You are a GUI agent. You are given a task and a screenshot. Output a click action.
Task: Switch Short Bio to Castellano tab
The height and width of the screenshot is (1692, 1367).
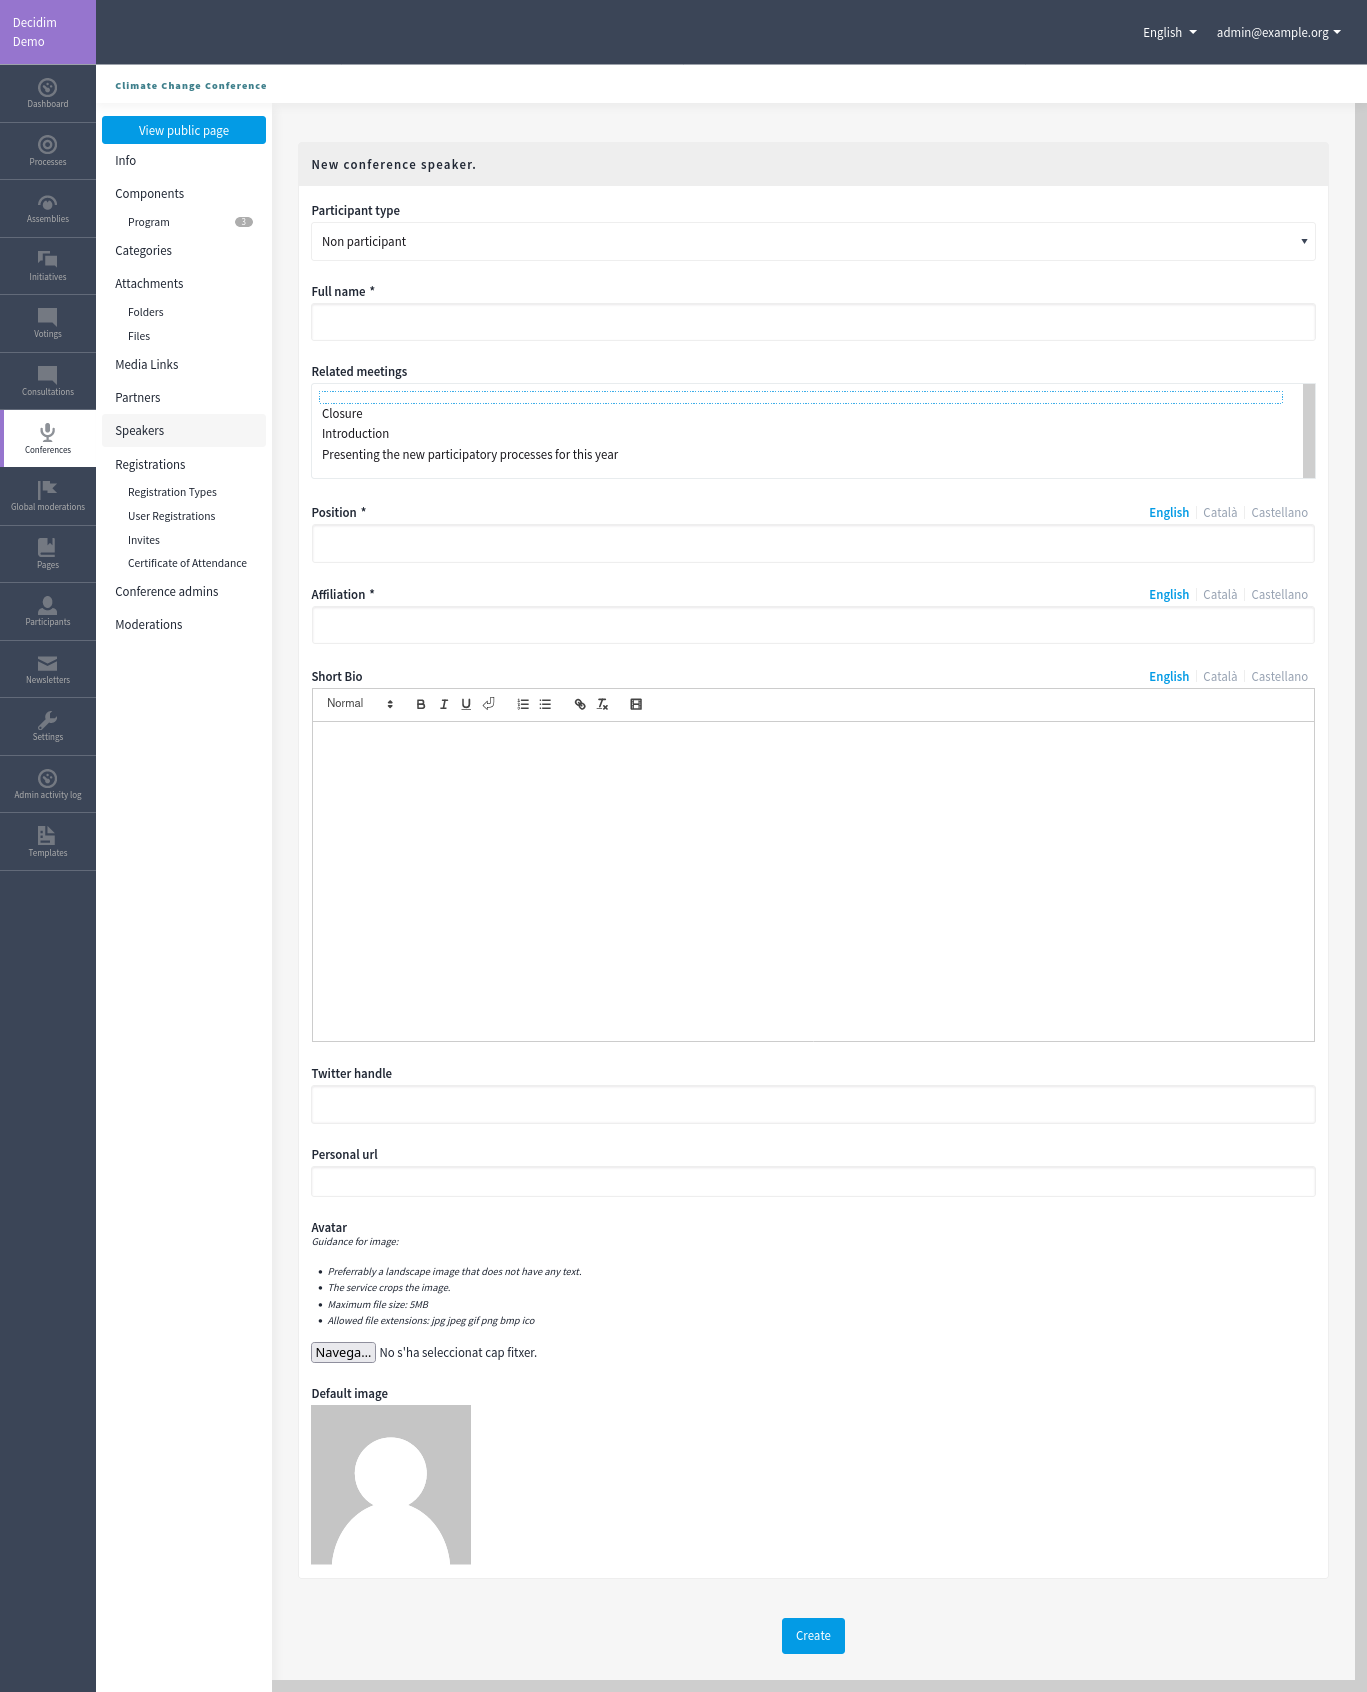click(1279, 677)
